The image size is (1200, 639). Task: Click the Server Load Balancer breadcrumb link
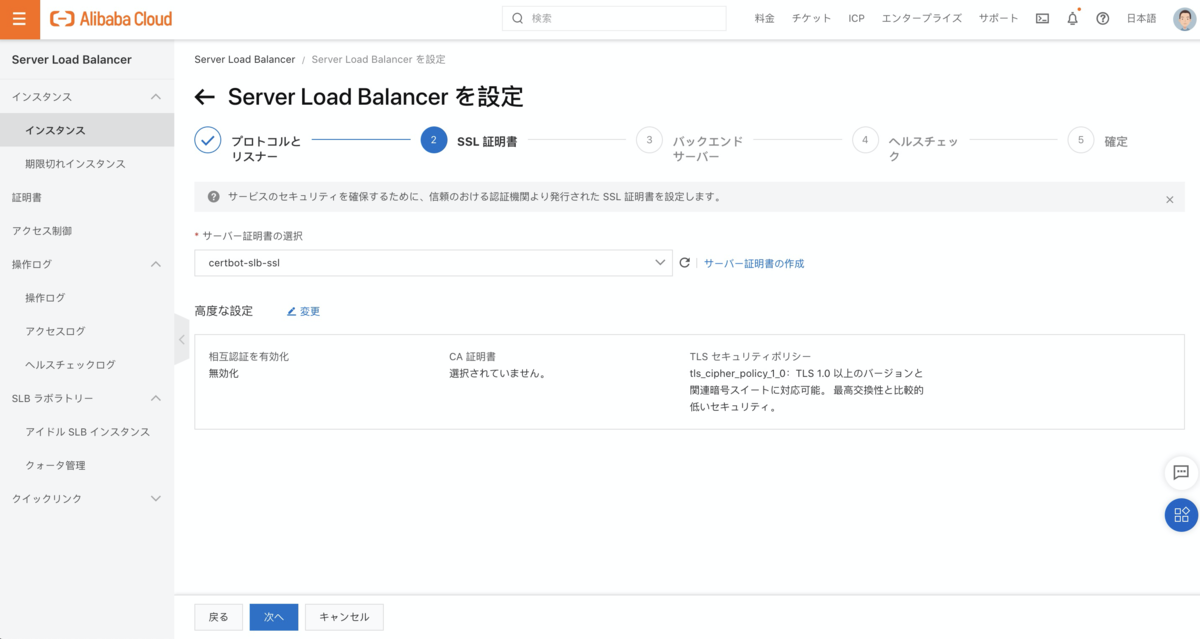coord(245,59)
